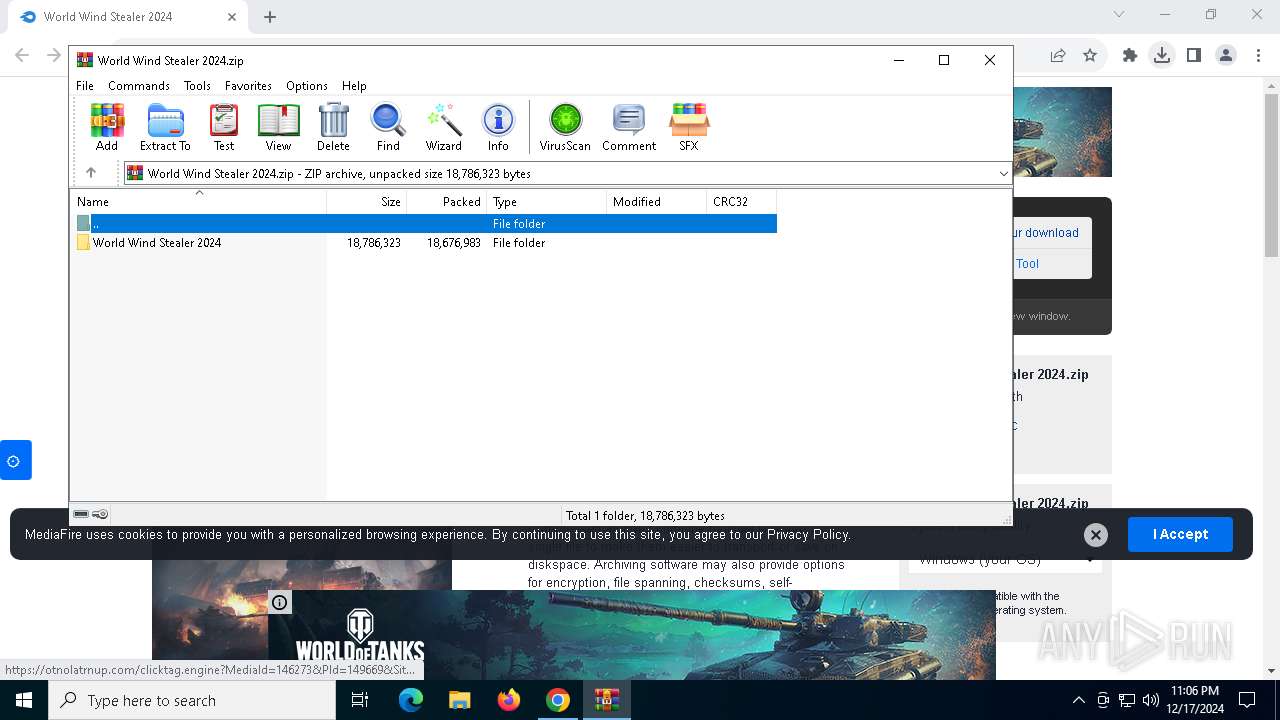Switch to WinRAR on the taskbar
The image size is (1280, 720).
pyautogui.click(x=607, y=700)
